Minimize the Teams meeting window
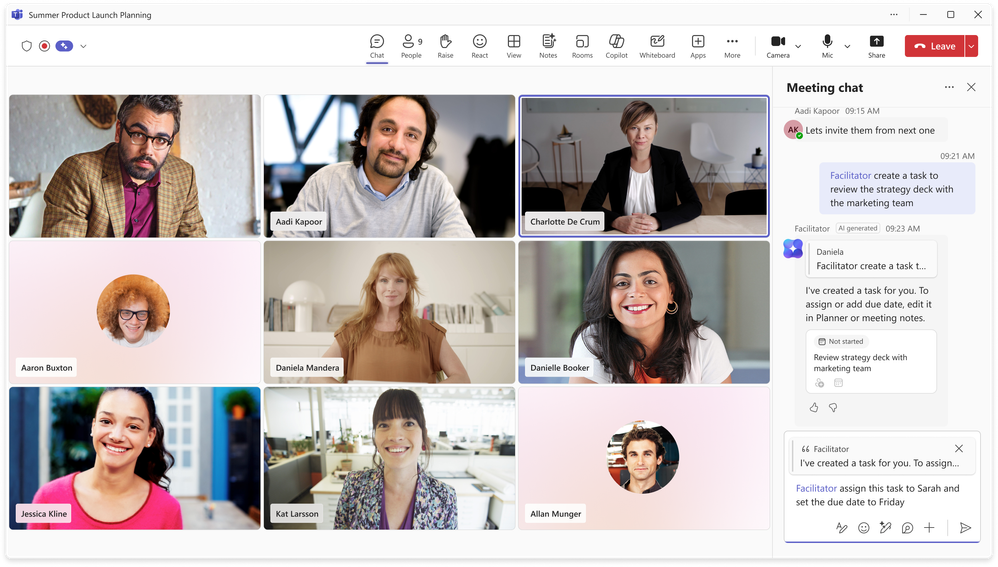998x567 pixels. [923, 14]
